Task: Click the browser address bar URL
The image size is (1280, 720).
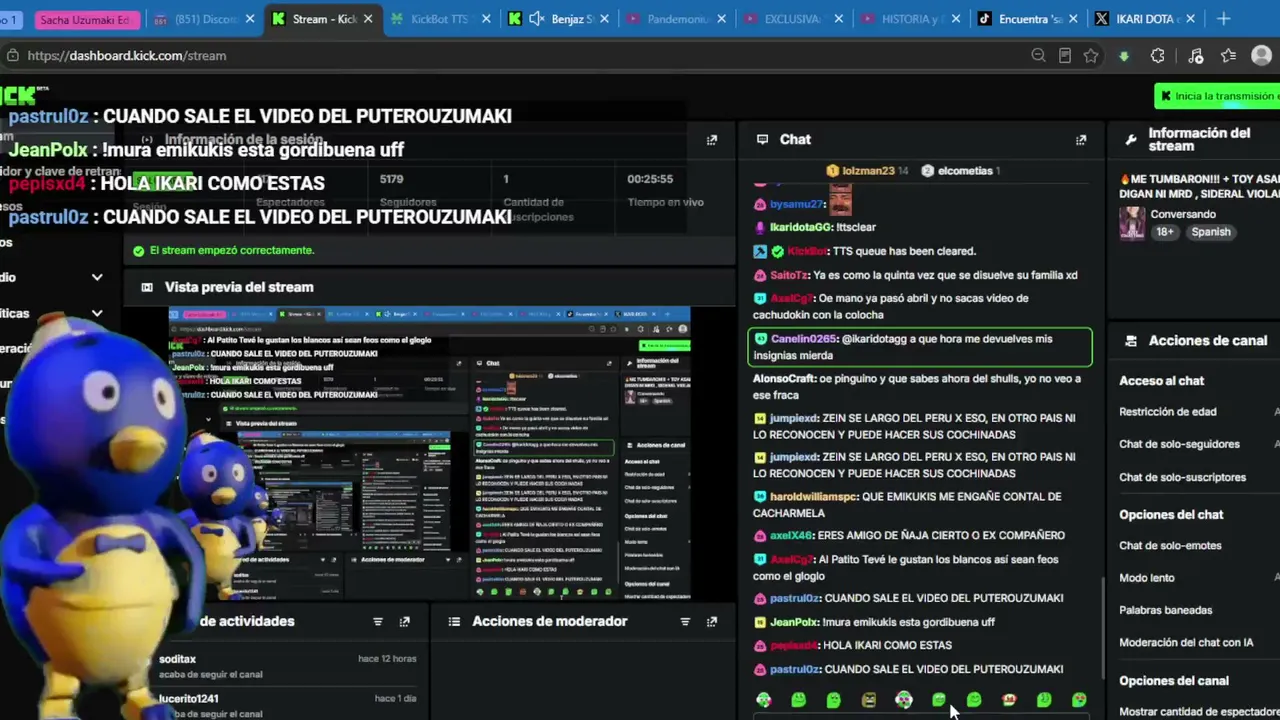Action: pos(127,56)
